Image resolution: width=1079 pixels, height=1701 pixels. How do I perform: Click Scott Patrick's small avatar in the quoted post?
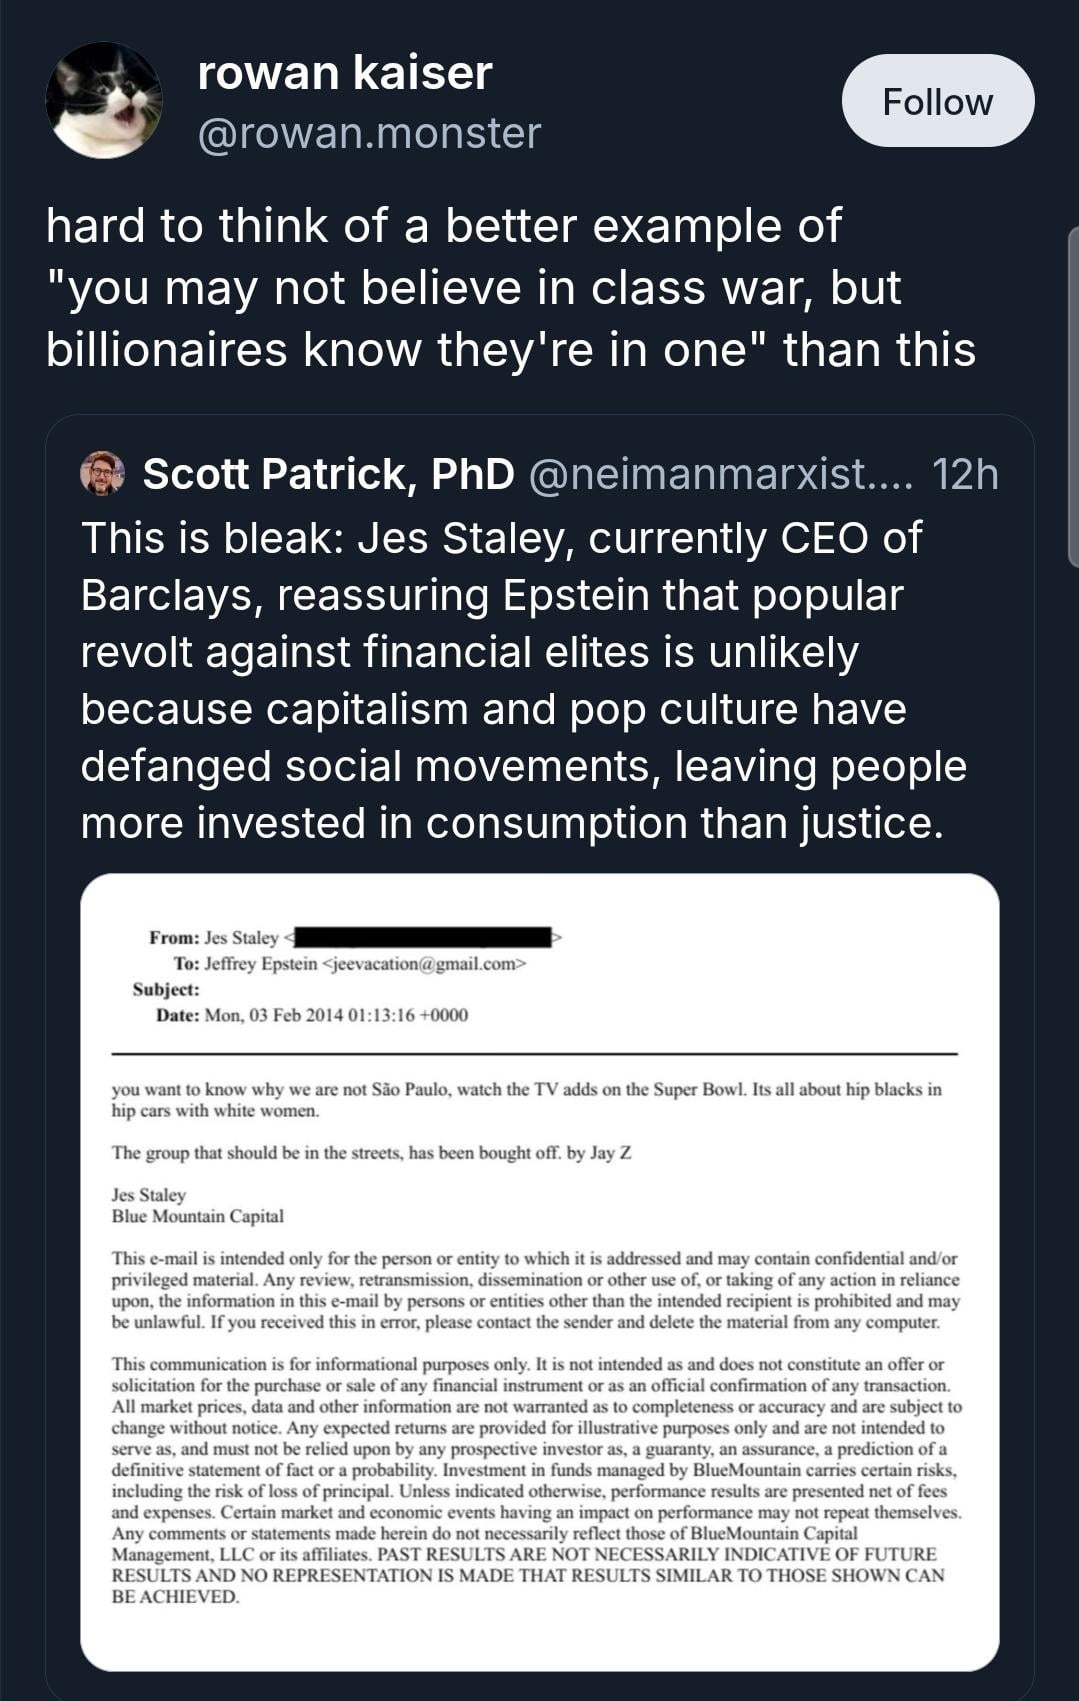[102, 474]
